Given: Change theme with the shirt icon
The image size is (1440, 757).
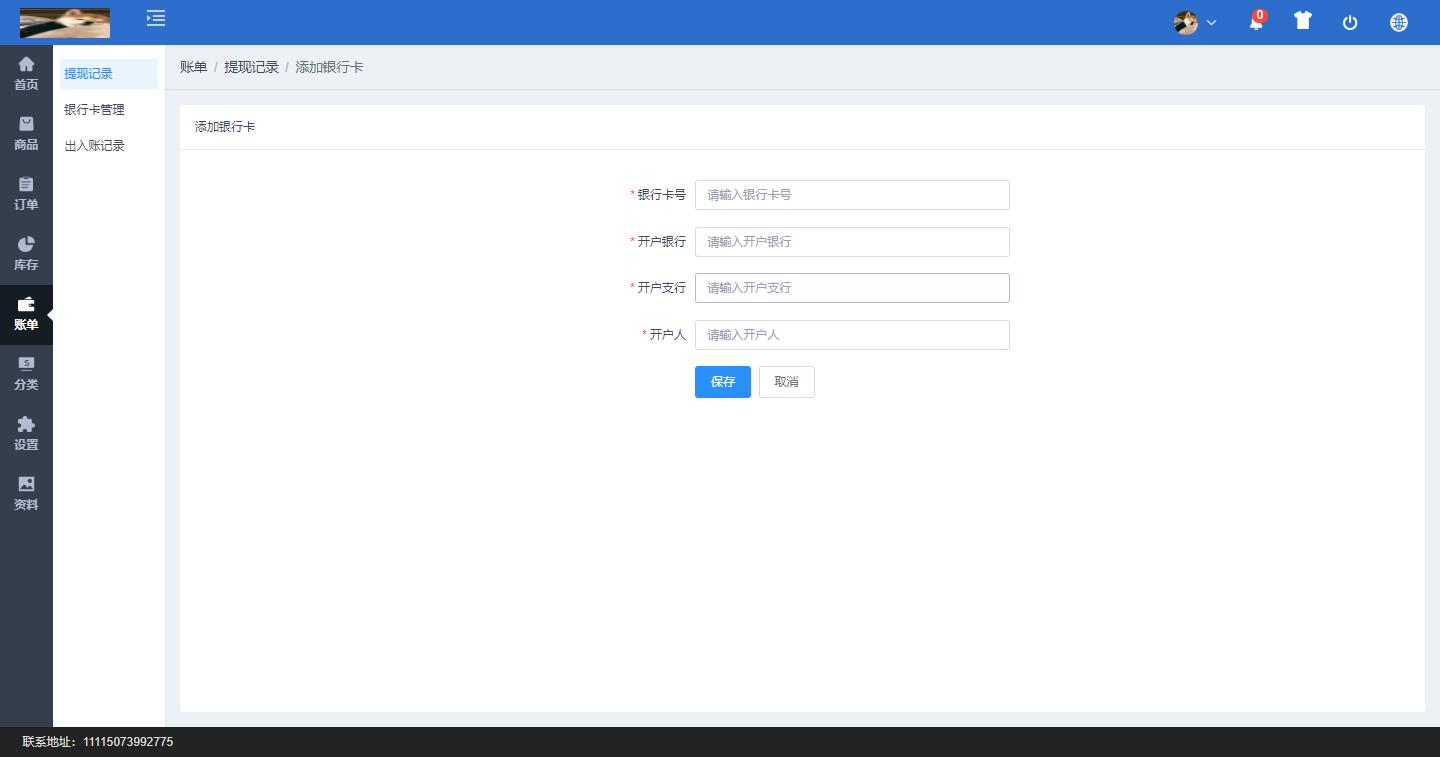Looking at the screenshot, I should click(1302, 20).
